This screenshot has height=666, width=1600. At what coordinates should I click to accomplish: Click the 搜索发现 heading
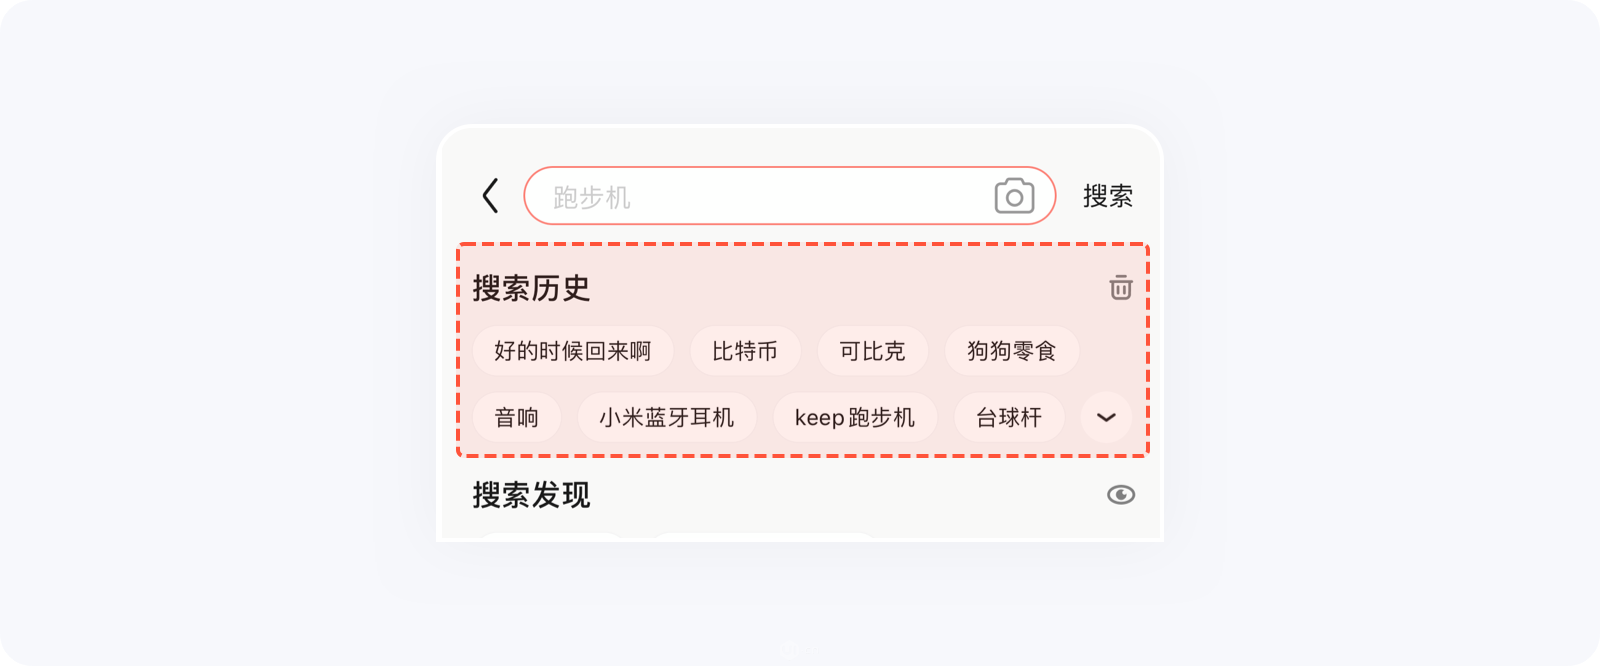[531, 495]
